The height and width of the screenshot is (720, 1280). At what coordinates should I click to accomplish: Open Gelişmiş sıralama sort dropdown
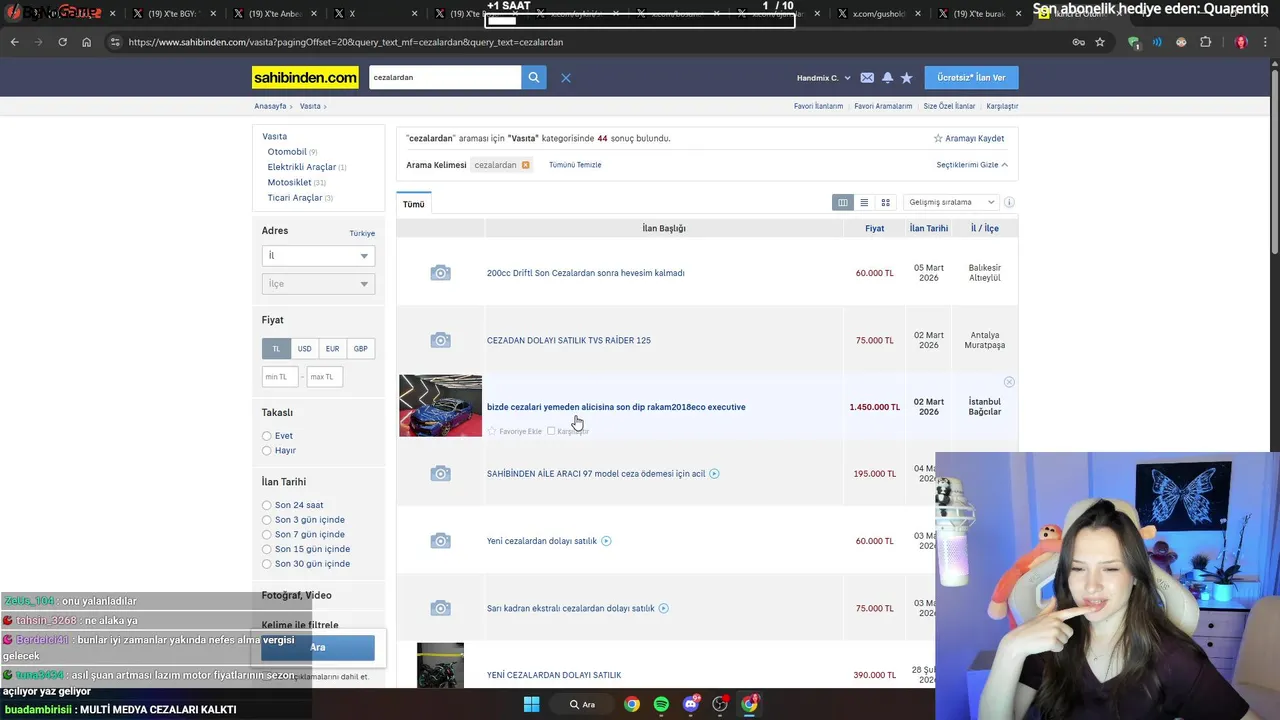pyautogui.click(x=951, y=202)
